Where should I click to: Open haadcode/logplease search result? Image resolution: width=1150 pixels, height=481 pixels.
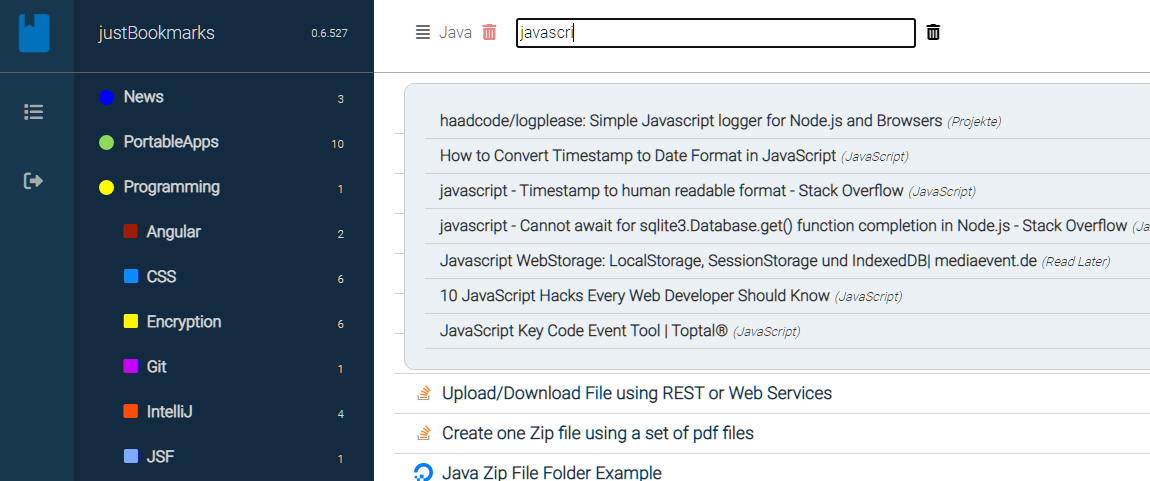click(690, 121)
